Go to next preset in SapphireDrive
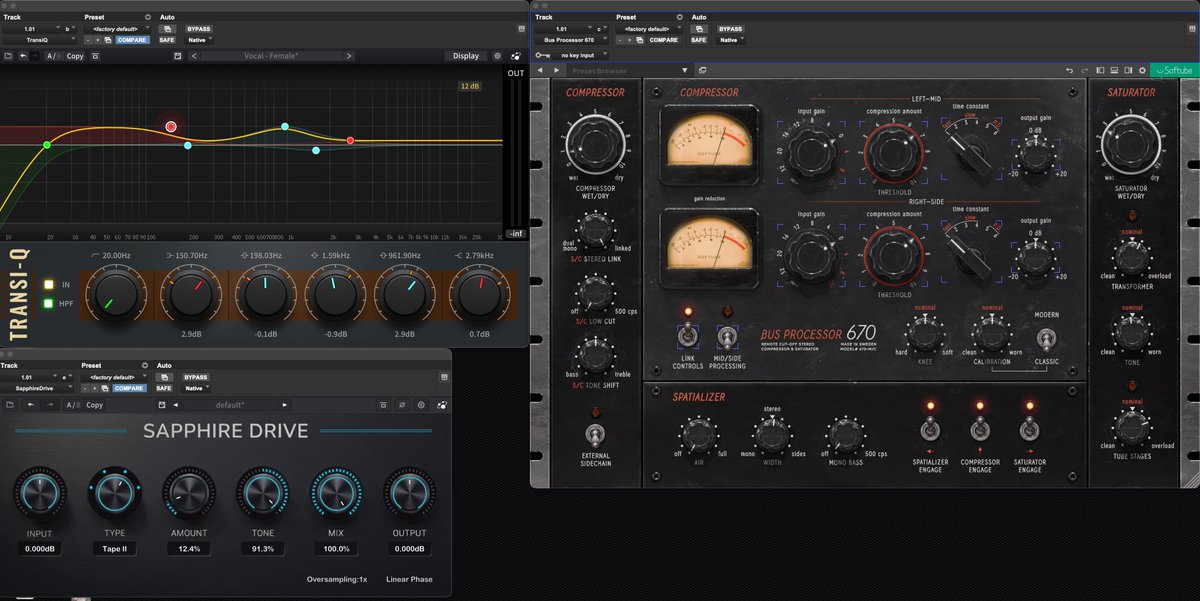 (284, 405)
